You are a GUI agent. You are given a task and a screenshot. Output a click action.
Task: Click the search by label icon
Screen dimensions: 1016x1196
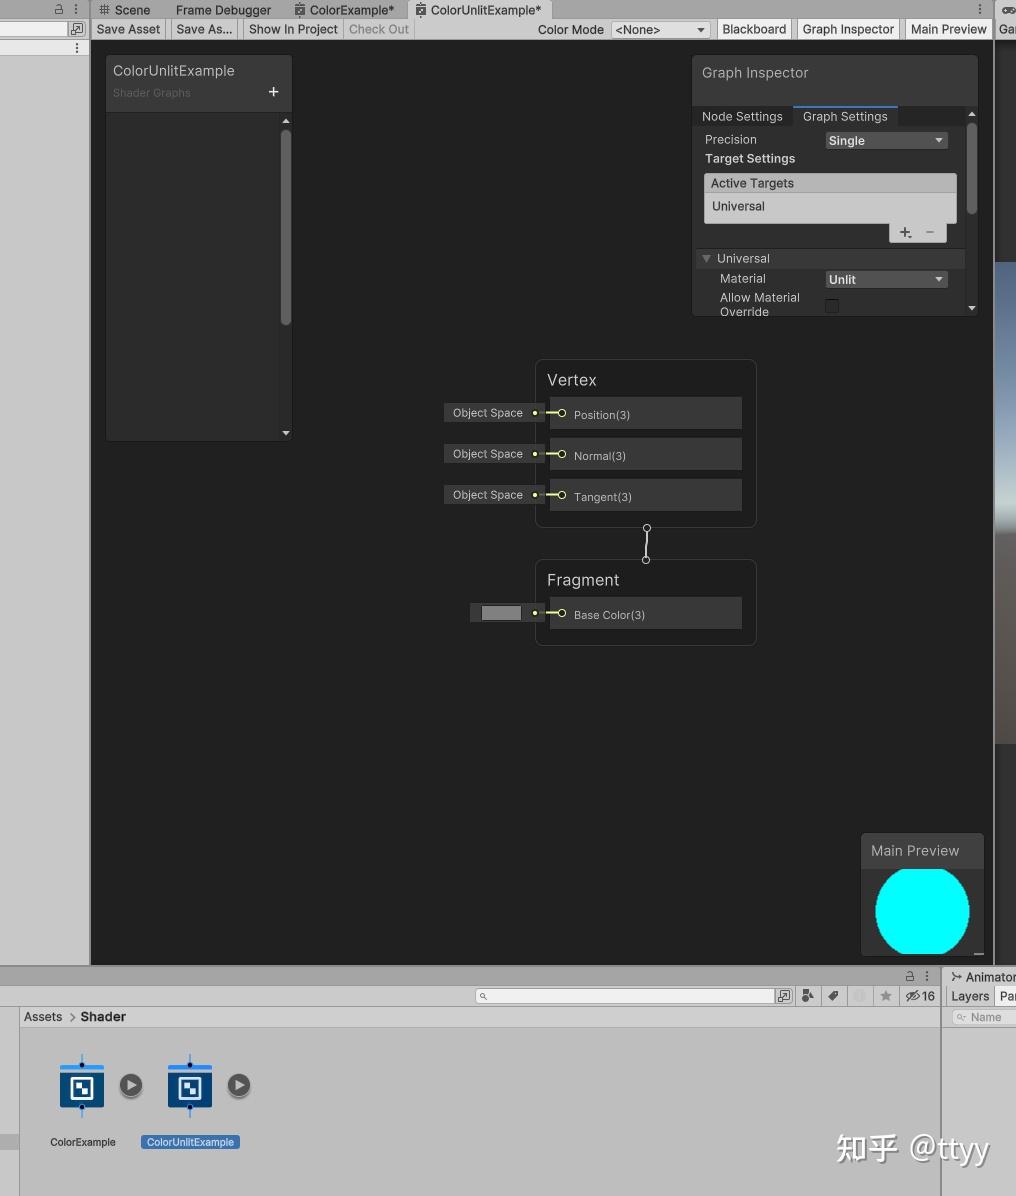833,995
